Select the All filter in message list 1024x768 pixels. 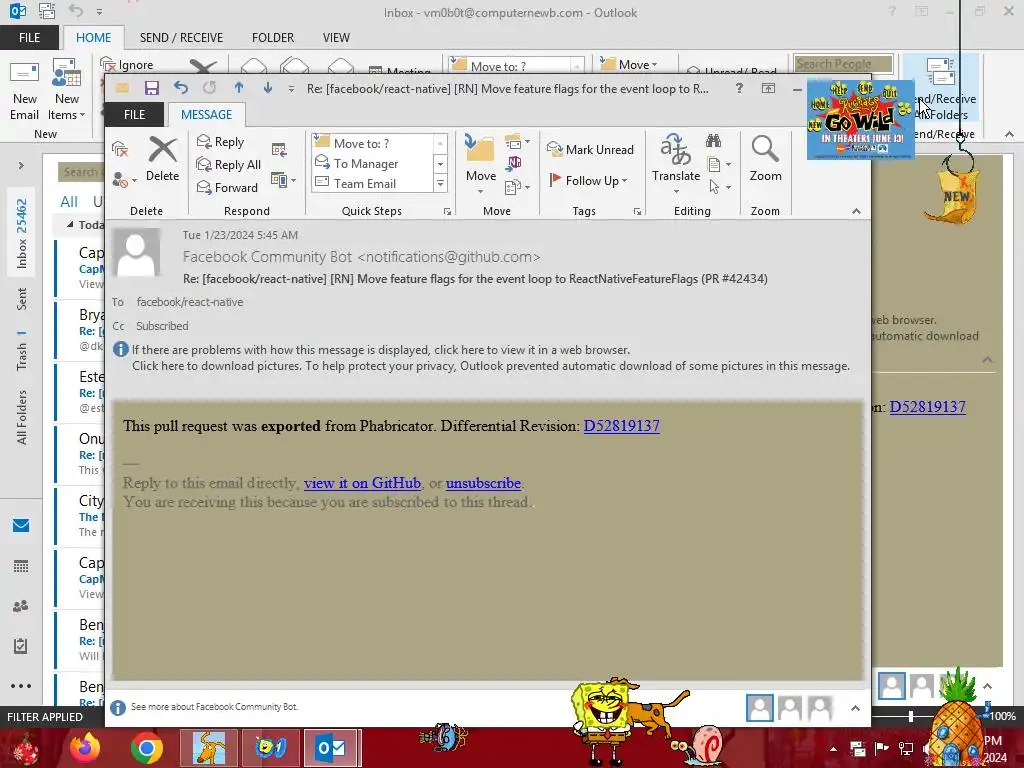click(x=69, y=202)
